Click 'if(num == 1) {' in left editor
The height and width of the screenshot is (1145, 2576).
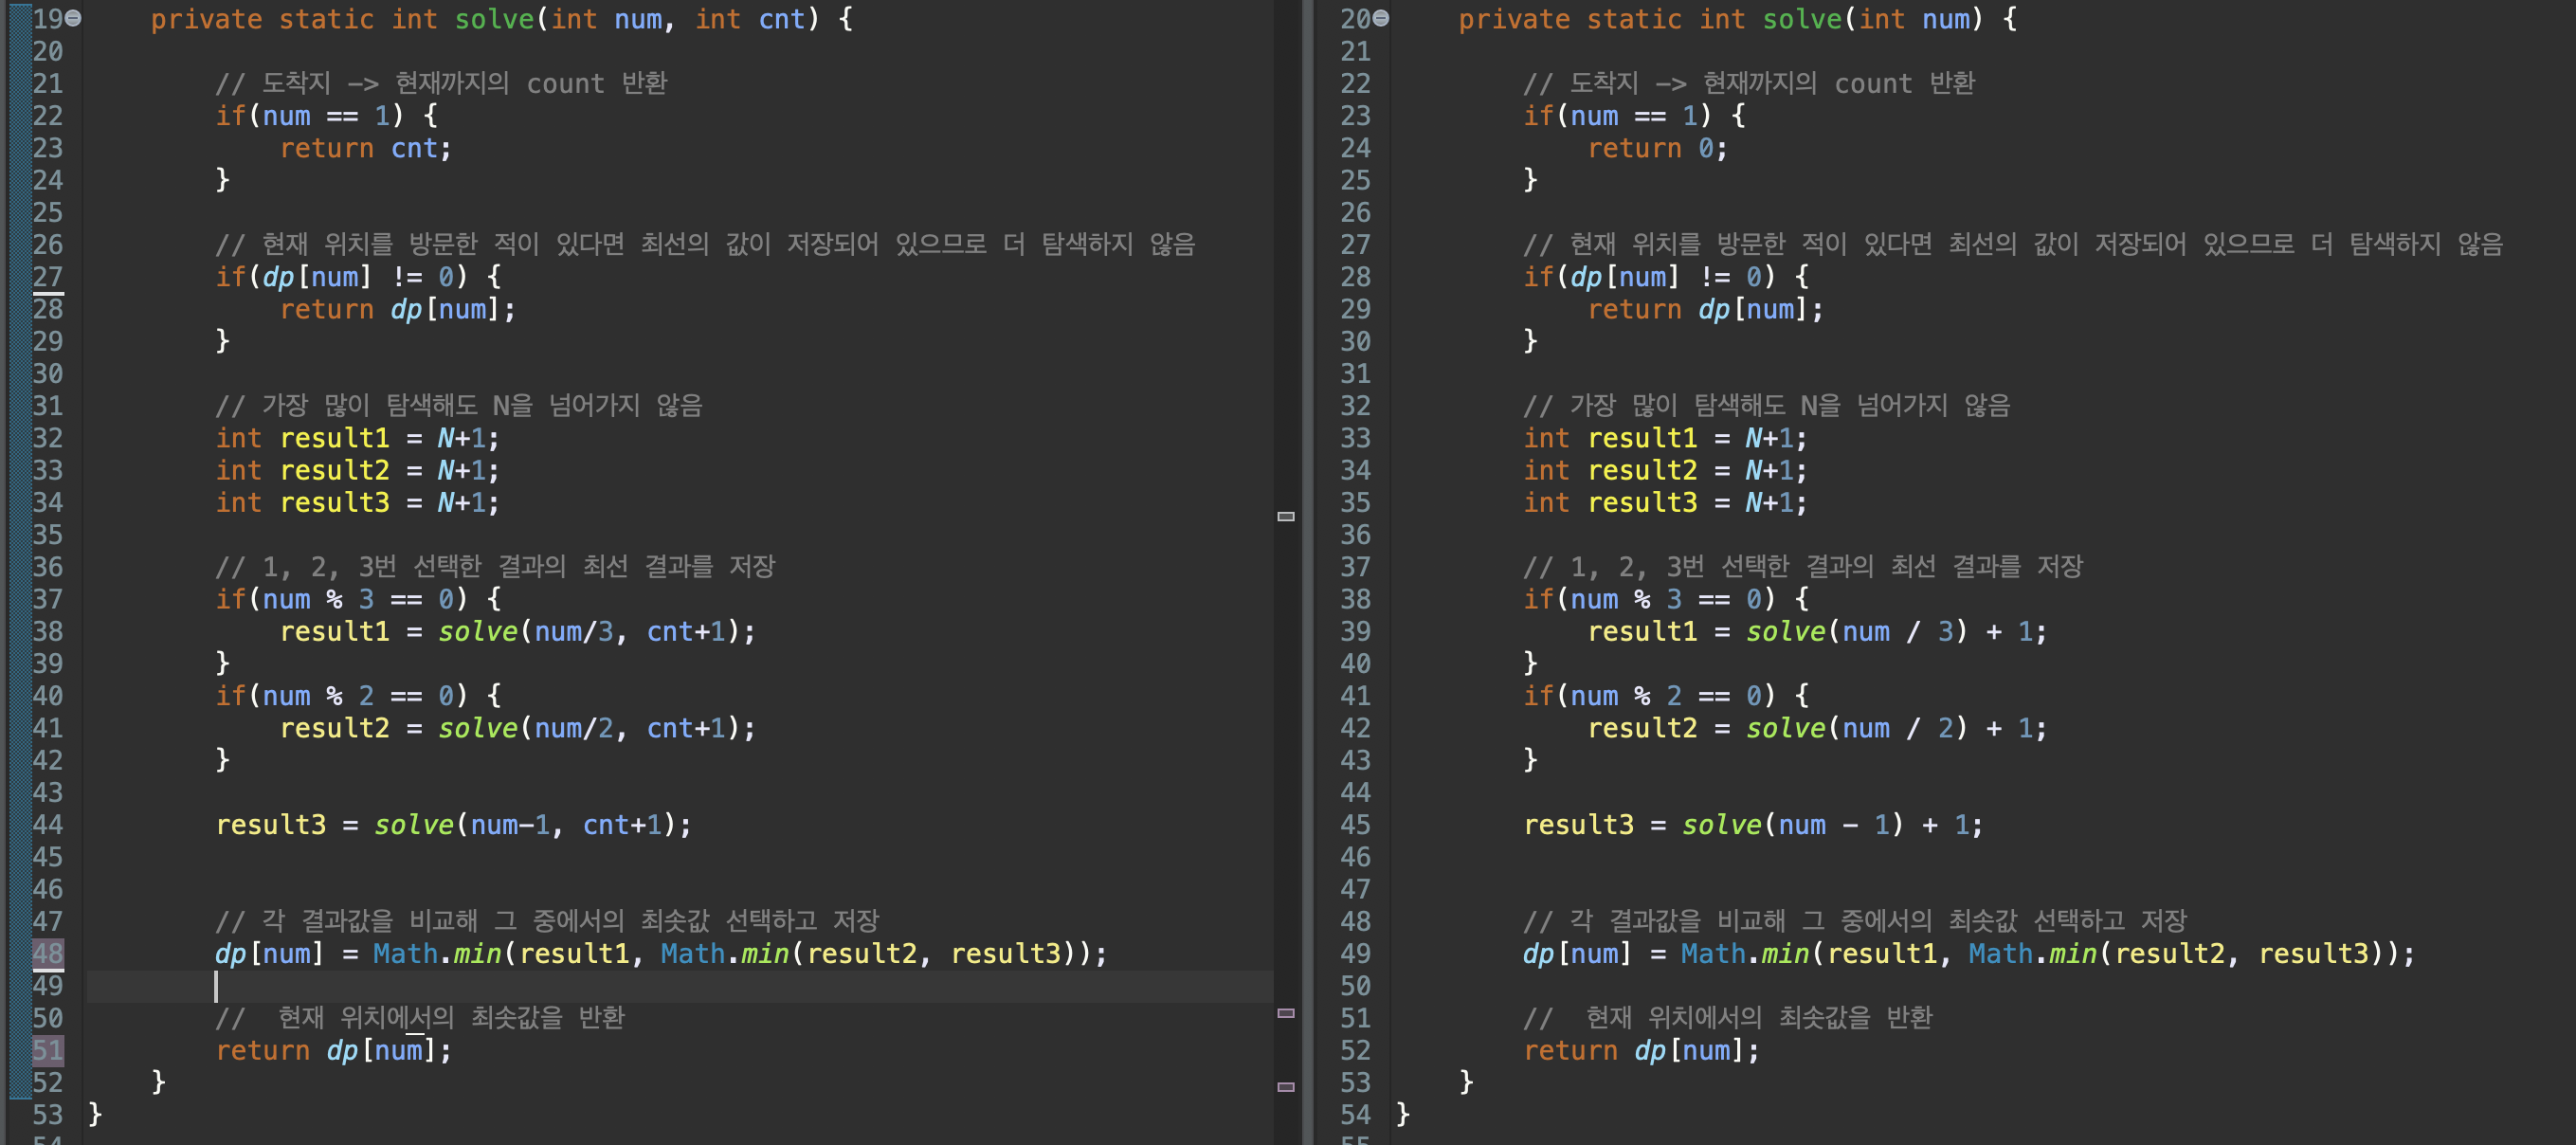[327, 116]
